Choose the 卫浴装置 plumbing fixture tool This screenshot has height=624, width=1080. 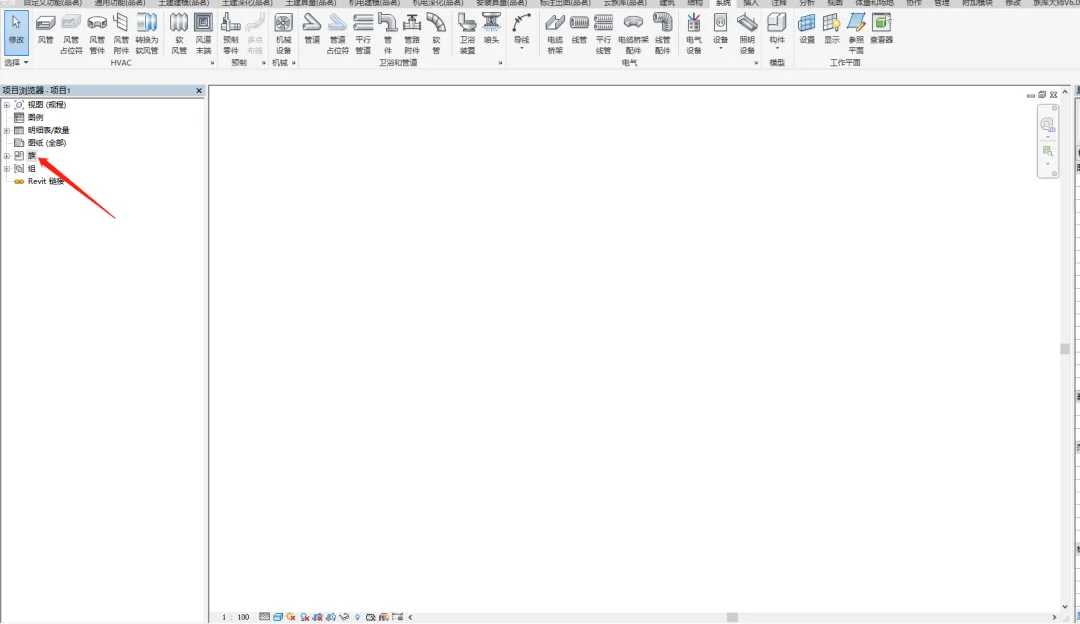[467, 34]
